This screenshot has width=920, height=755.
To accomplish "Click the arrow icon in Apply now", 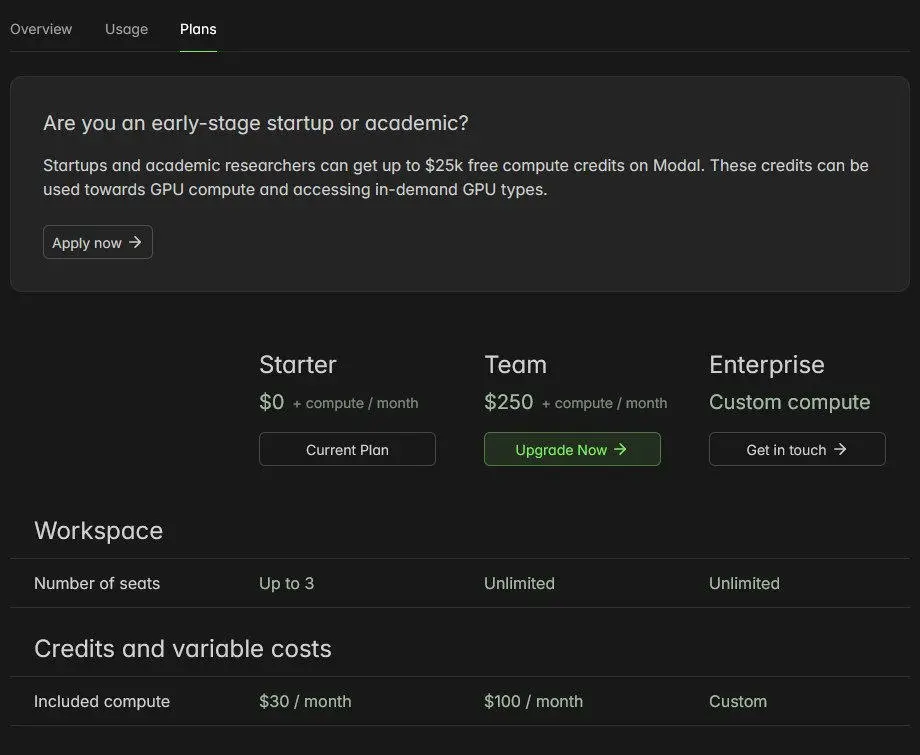I will pos(136,242).
